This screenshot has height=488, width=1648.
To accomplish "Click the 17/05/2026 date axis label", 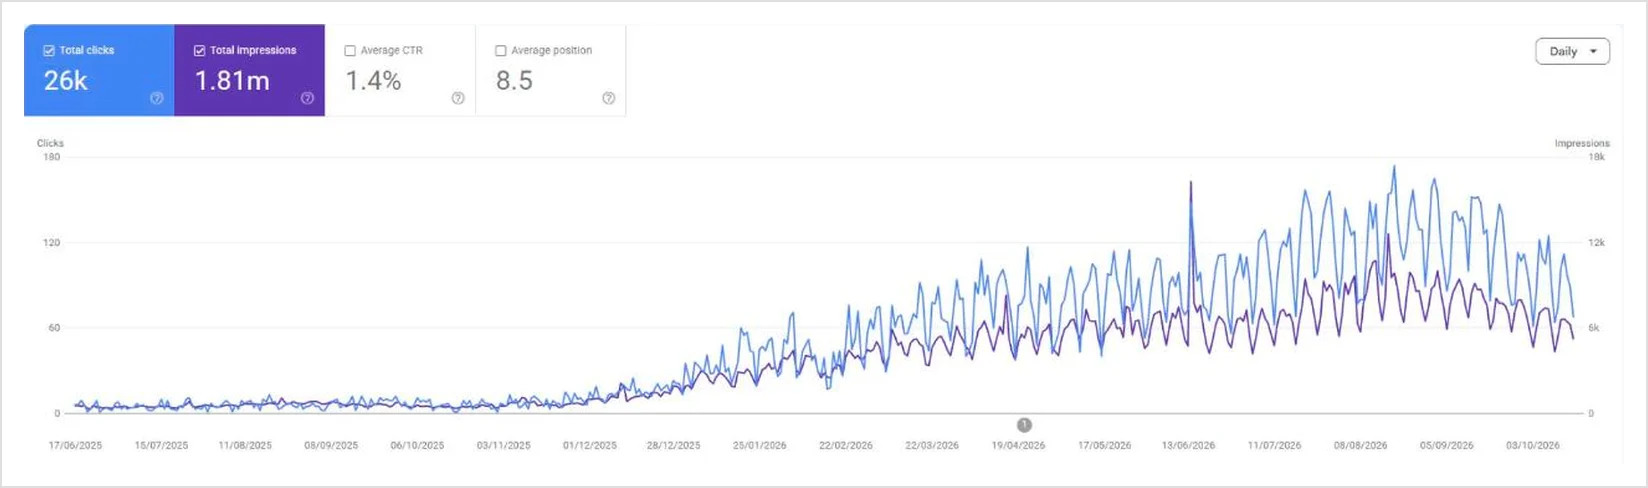I will pyautogui.click(x=1104, y=446).
